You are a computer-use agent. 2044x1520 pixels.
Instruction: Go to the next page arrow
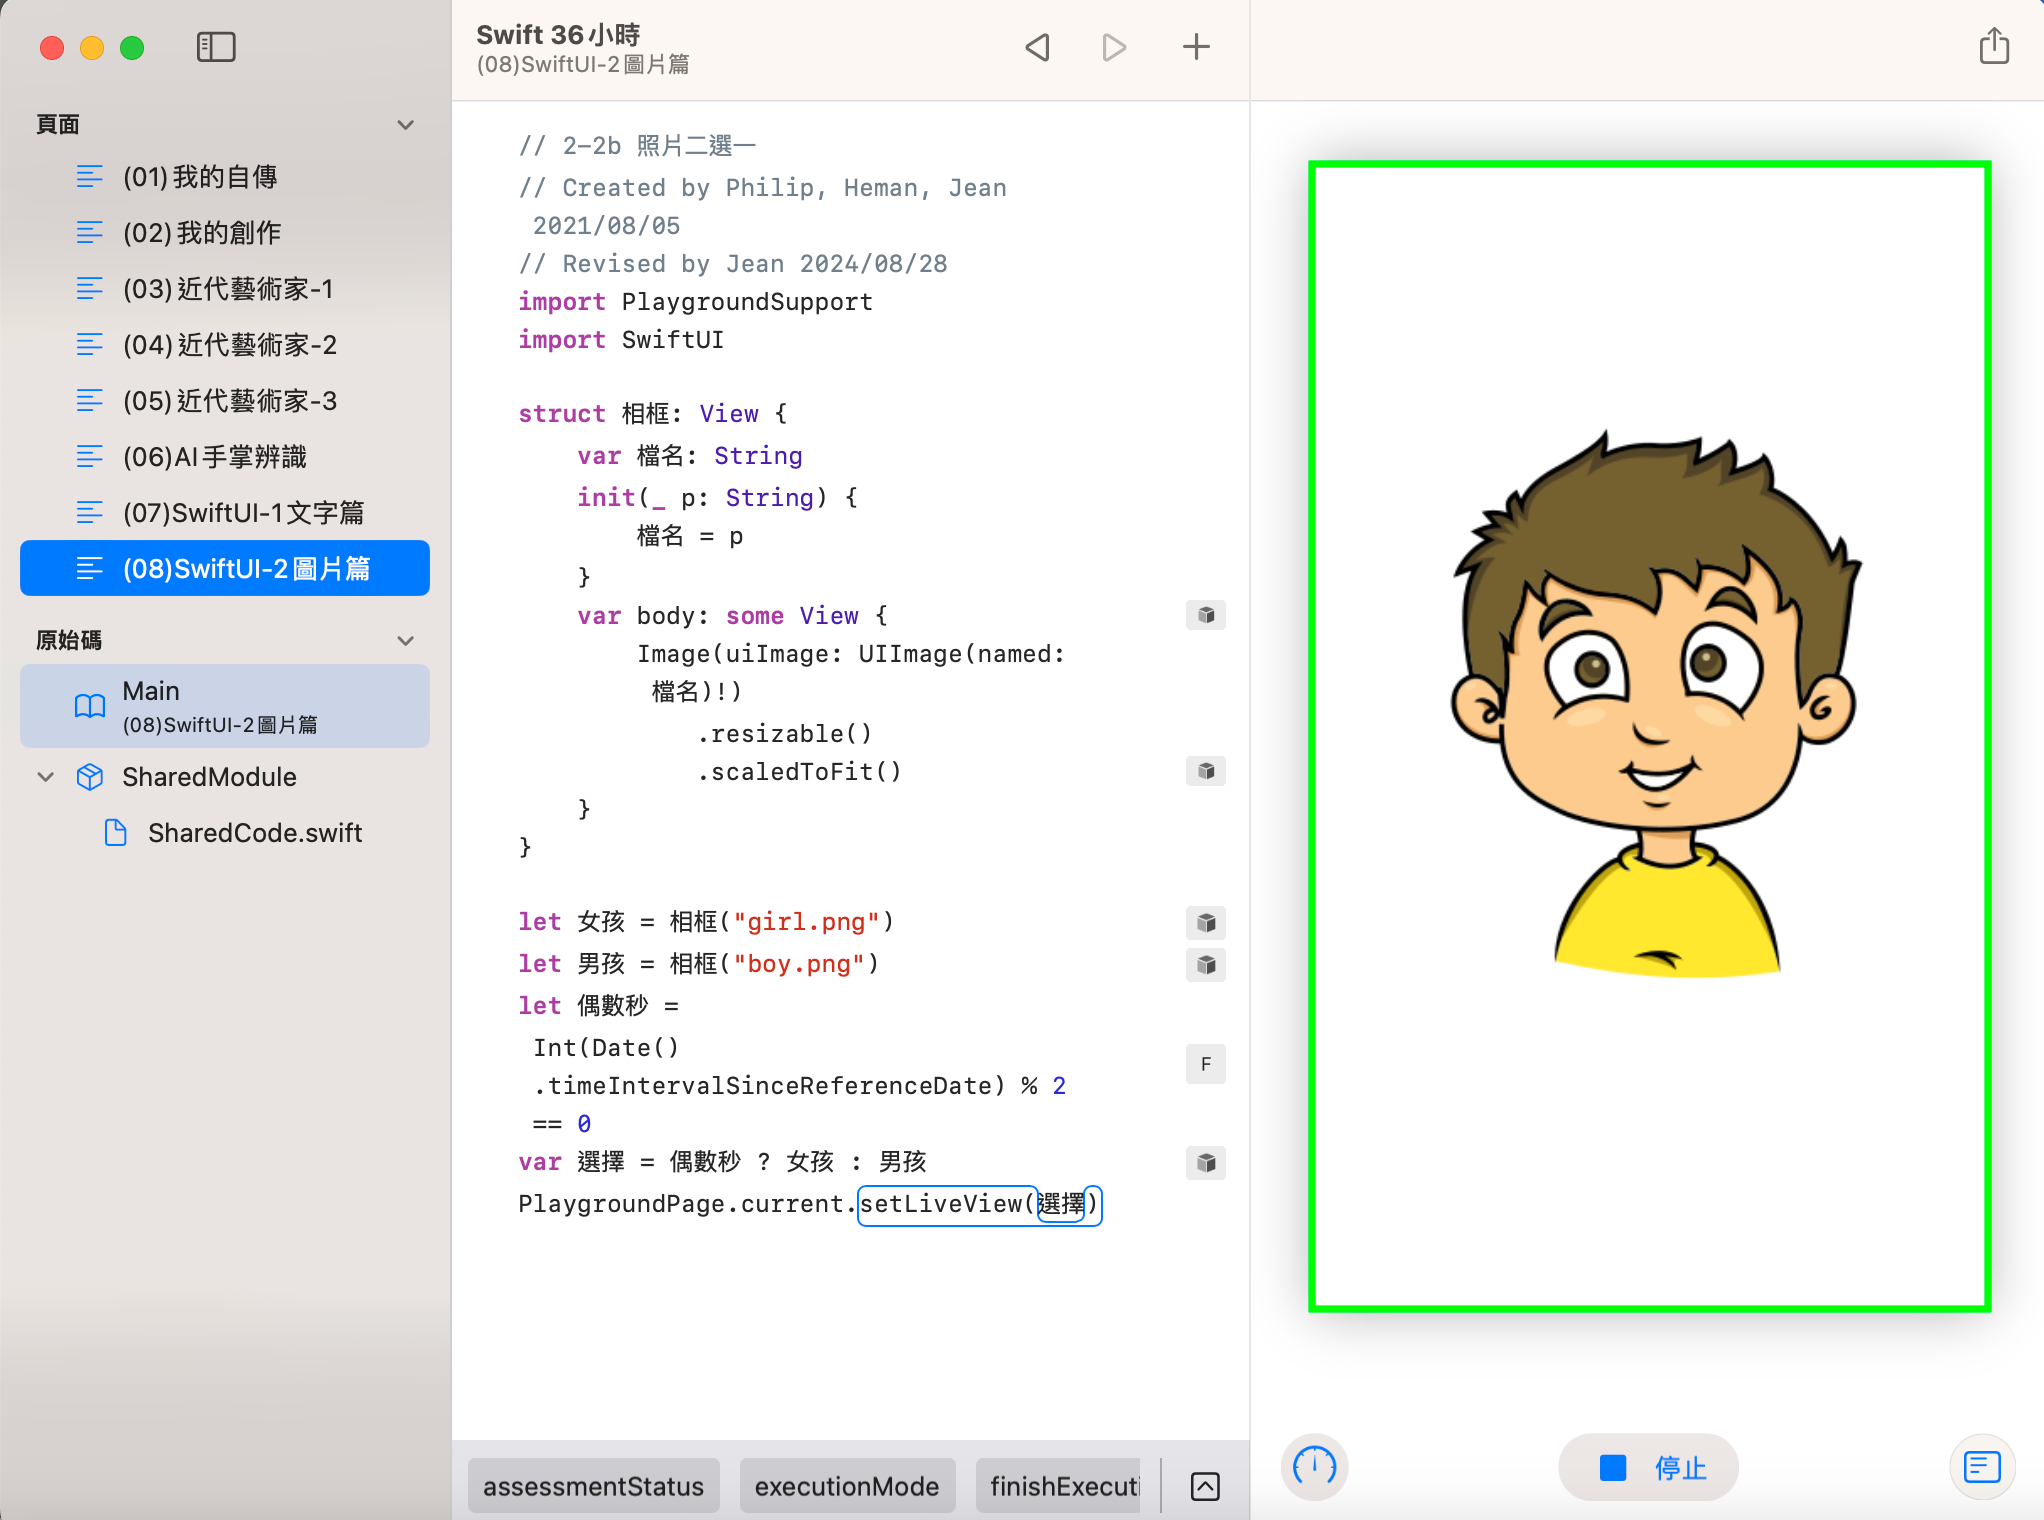[1114, 47]
